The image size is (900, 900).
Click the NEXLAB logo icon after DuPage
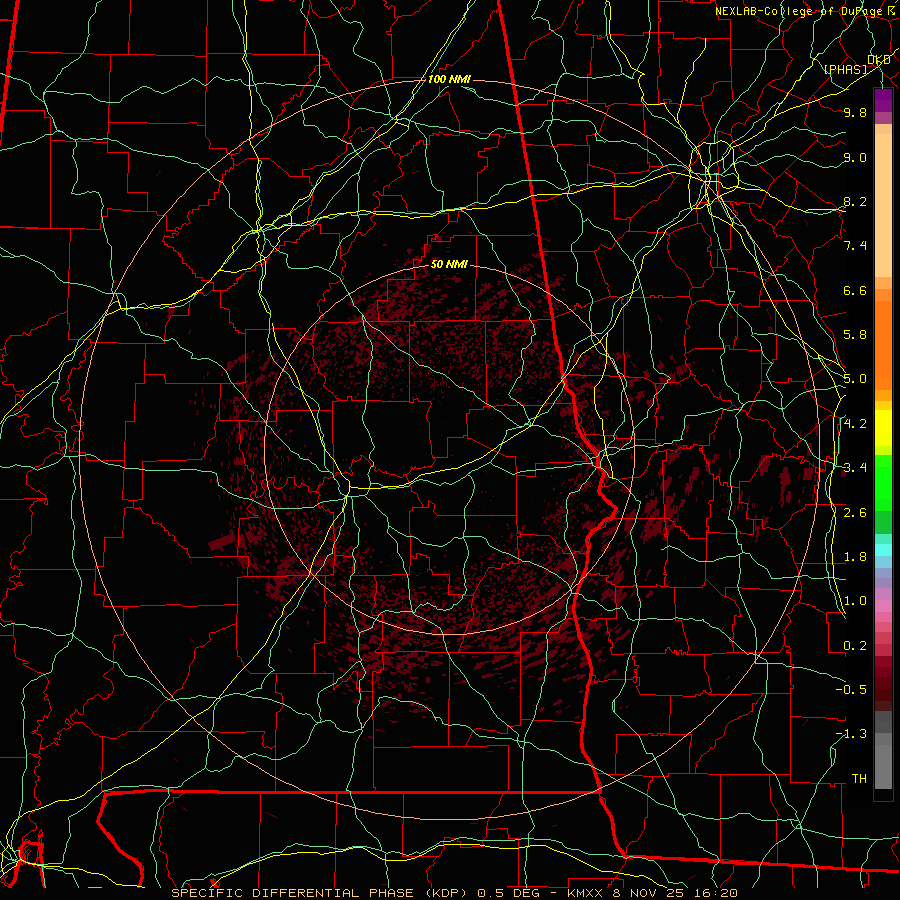[892, 10]
